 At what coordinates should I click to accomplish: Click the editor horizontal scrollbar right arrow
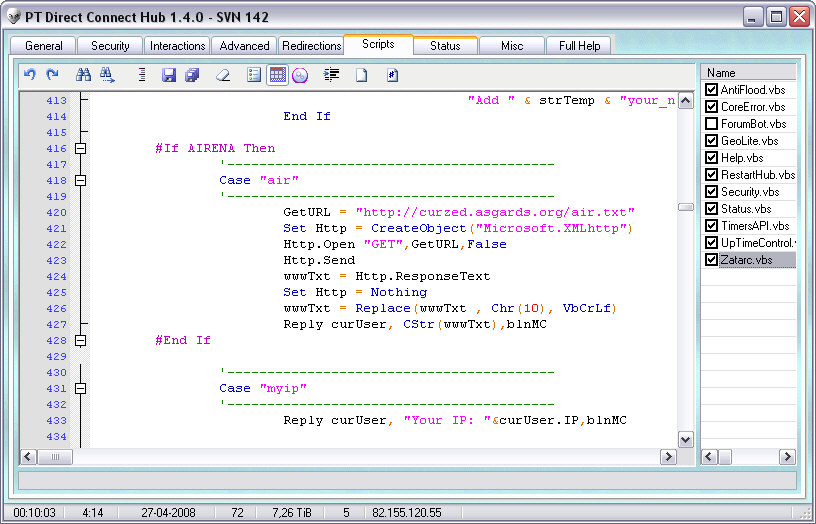(668, 457)
